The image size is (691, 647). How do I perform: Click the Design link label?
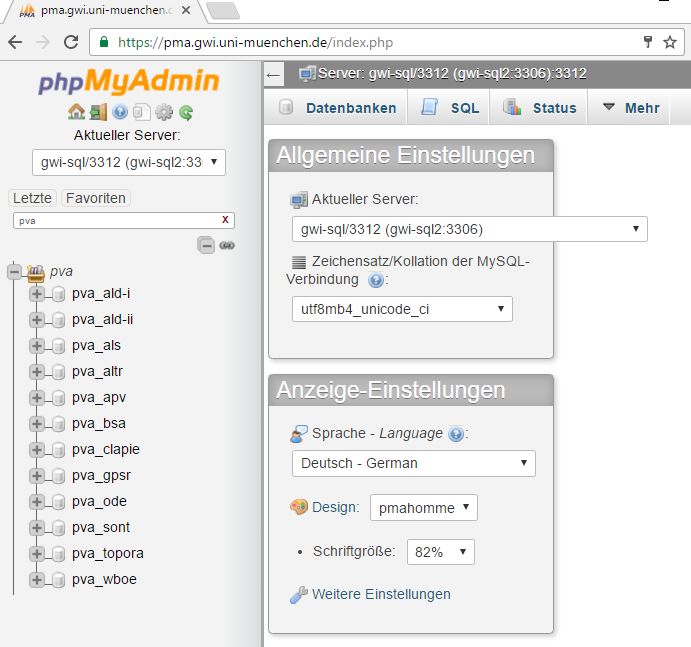tap(335, 507)
